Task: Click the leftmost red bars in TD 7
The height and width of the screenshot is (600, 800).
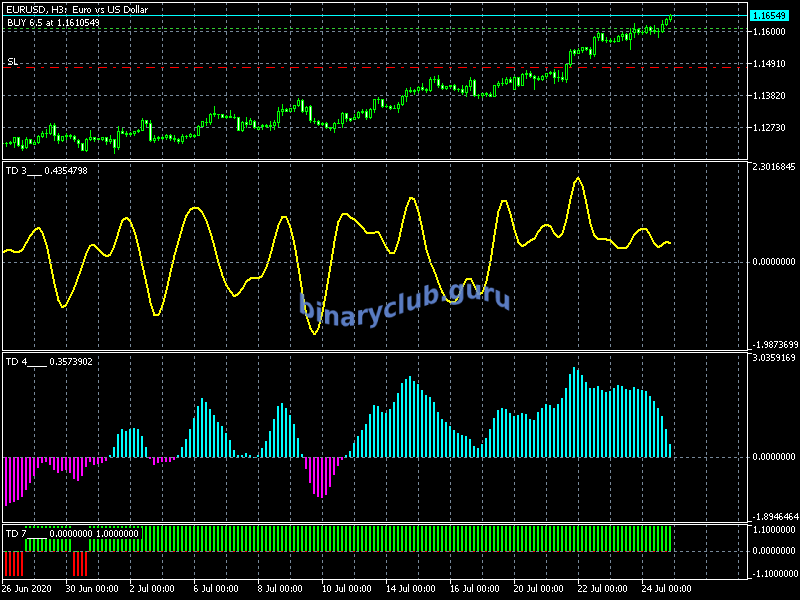Action: 13,564
